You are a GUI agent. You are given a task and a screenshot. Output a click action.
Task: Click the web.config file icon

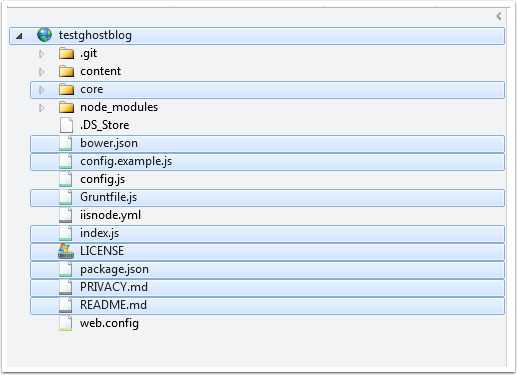coord(66,323)
